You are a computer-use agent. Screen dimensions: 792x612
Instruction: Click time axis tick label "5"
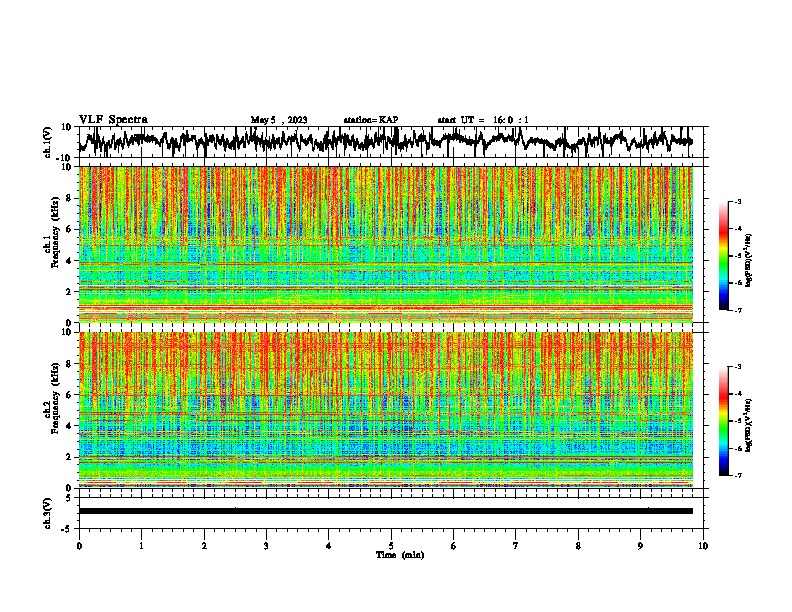pyautogui.click(x=391, y=546)
